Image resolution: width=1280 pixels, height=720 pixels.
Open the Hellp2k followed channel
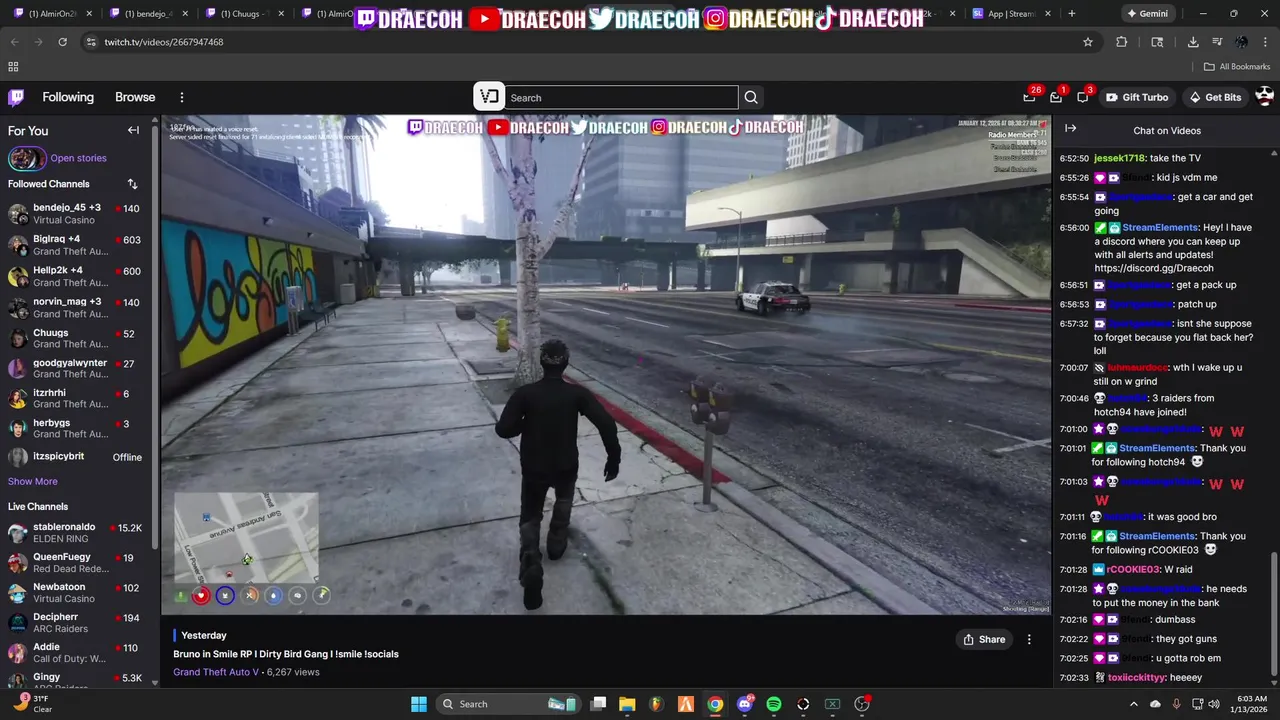[77, 276]
